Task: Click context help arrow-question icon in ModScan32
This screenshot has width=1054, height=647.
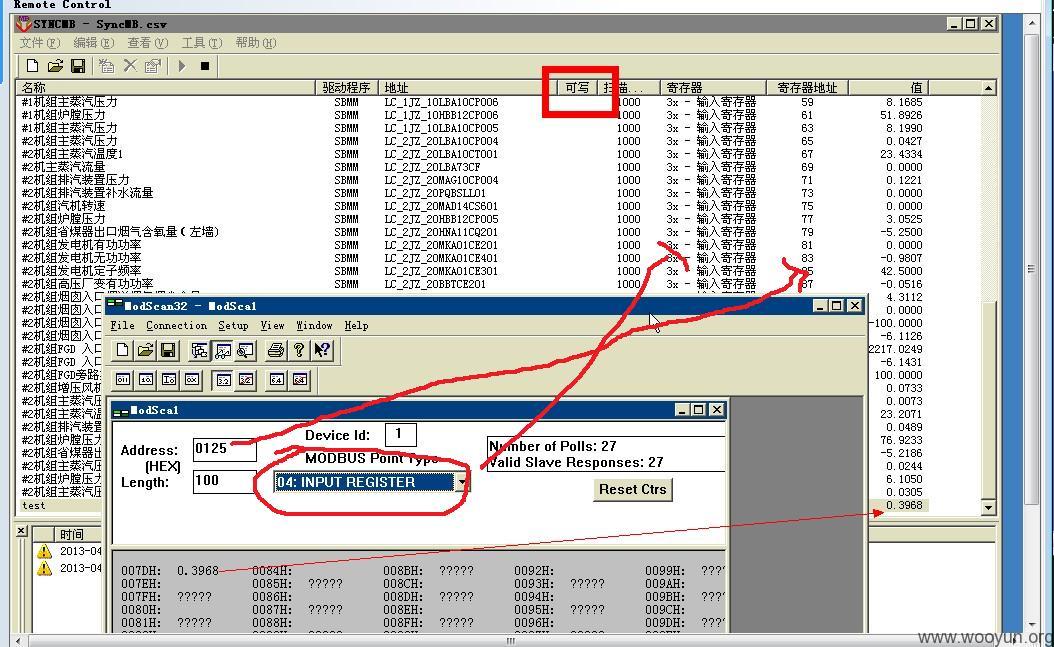Action: pos(322,350)
